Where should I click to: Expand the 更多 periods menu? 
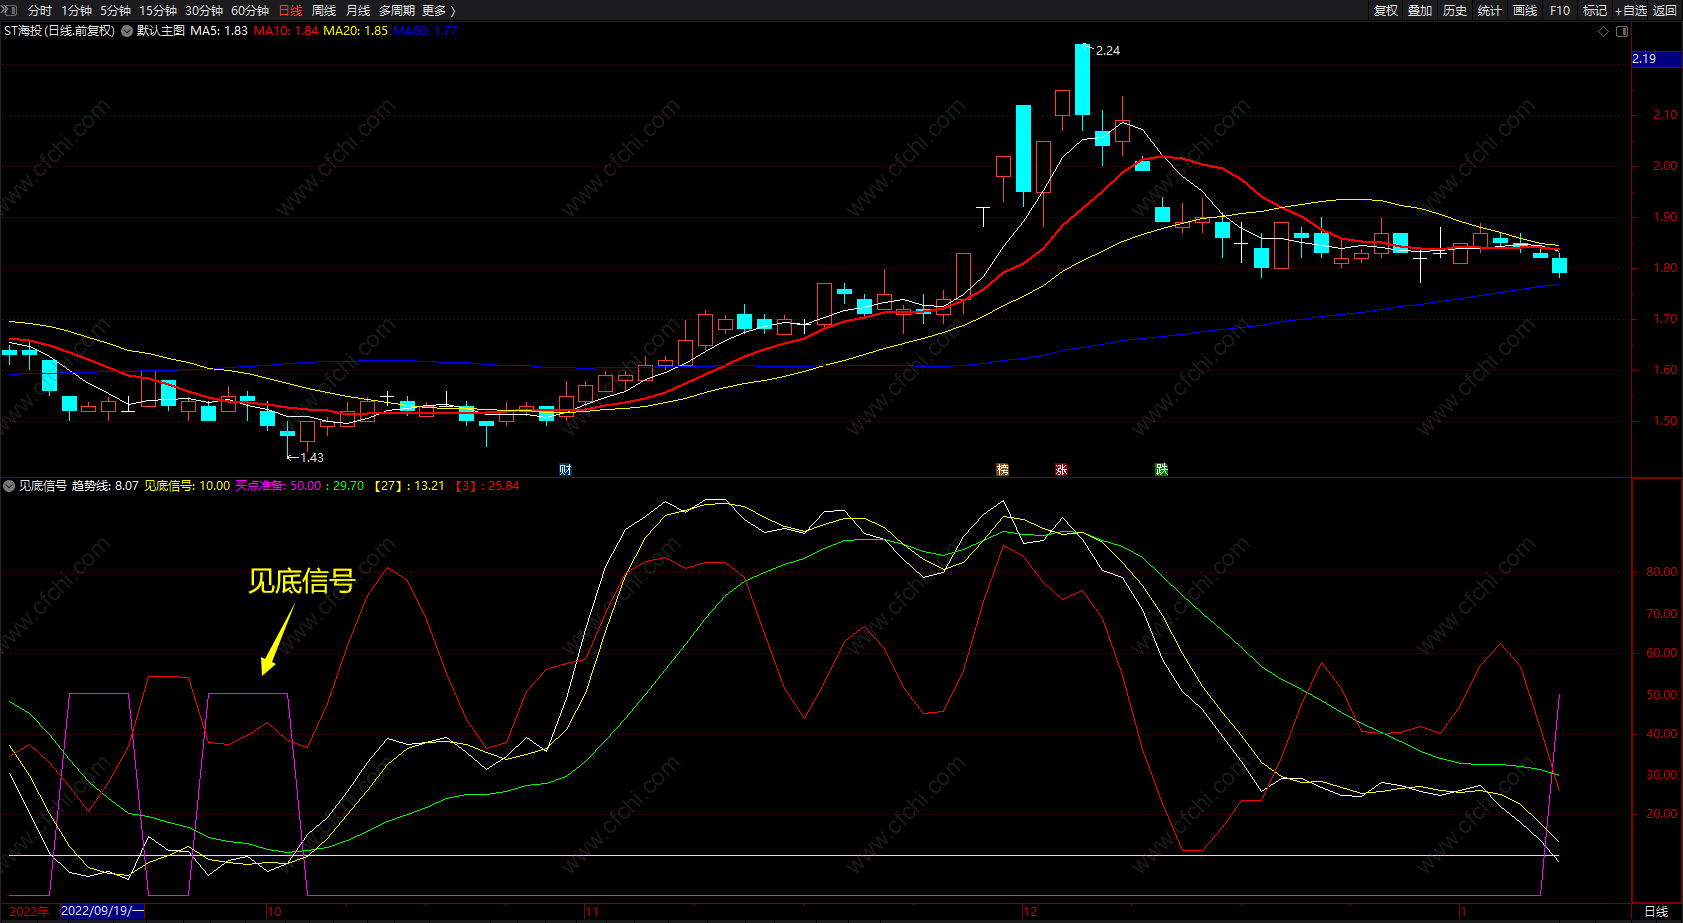pos(438,10)
